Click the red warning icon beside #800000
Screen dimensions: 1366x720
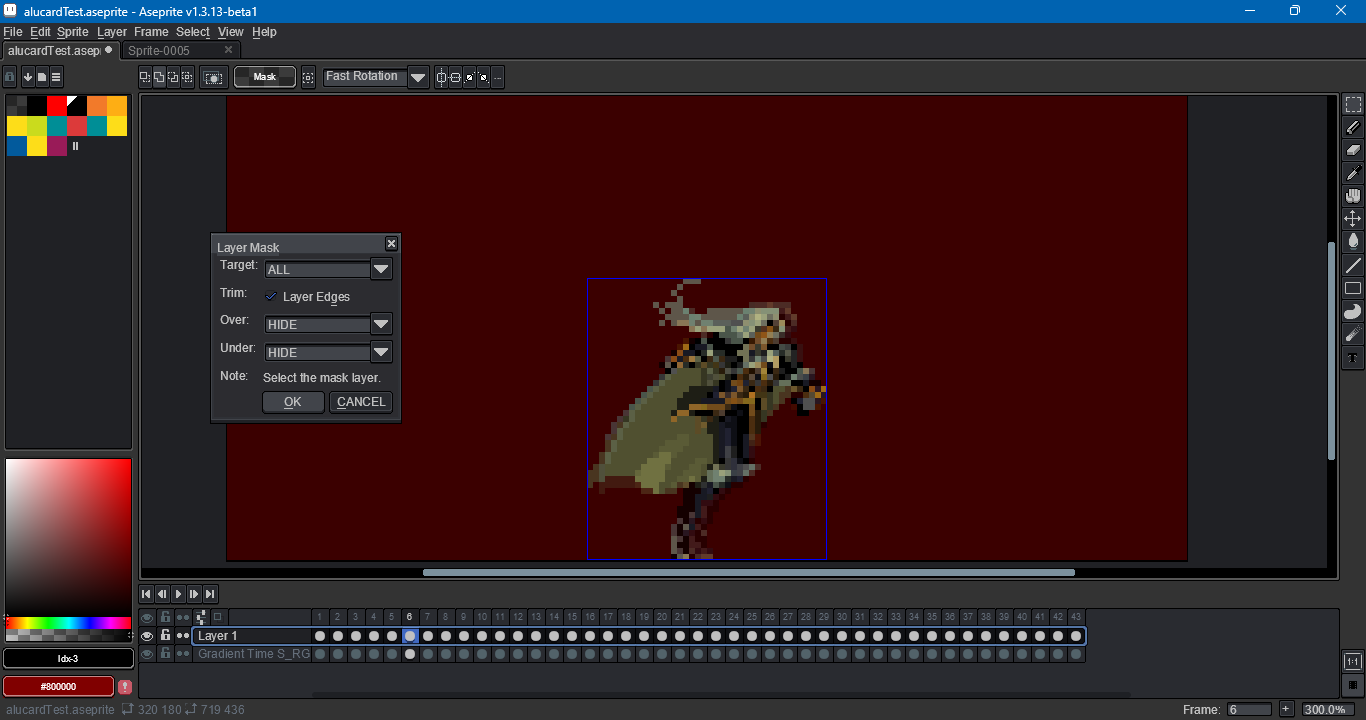125,687
